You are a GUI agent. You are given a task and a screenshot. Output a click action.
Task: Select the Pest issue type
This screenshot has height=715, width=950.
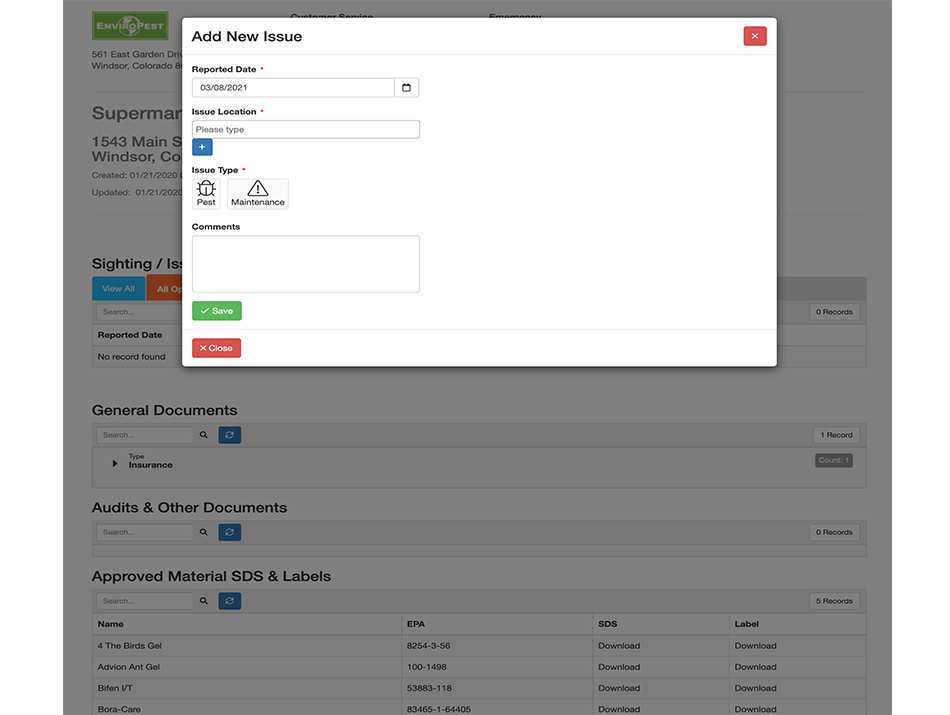(206, 194)
